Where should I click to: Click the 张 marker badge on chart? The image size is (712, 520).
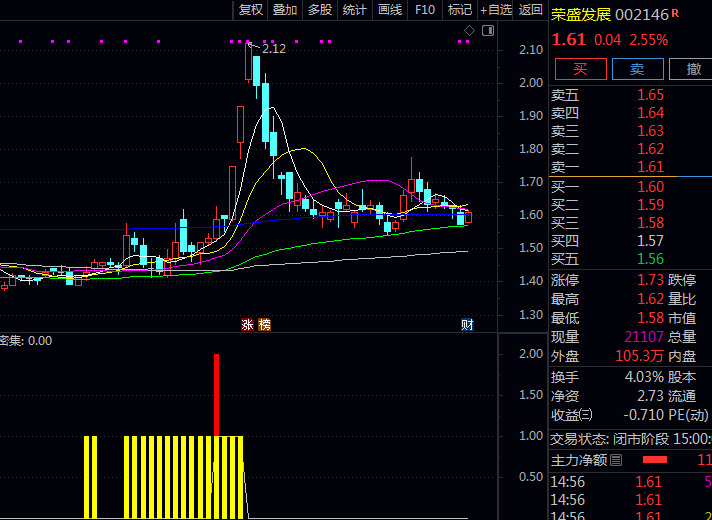(x=247, y=324)
